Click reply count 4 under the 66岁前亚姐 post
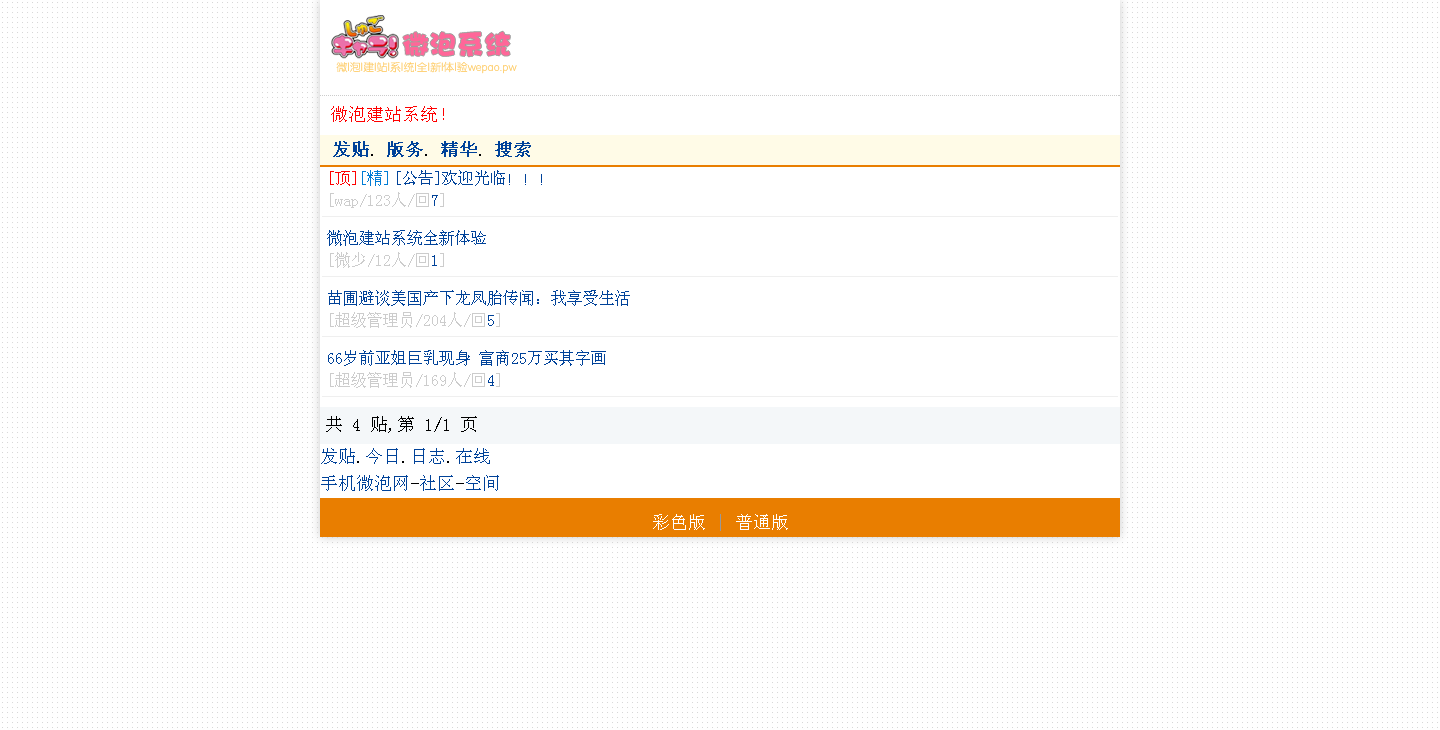Viewport: 1440px width, 730px height. click(x=491, y=381)
